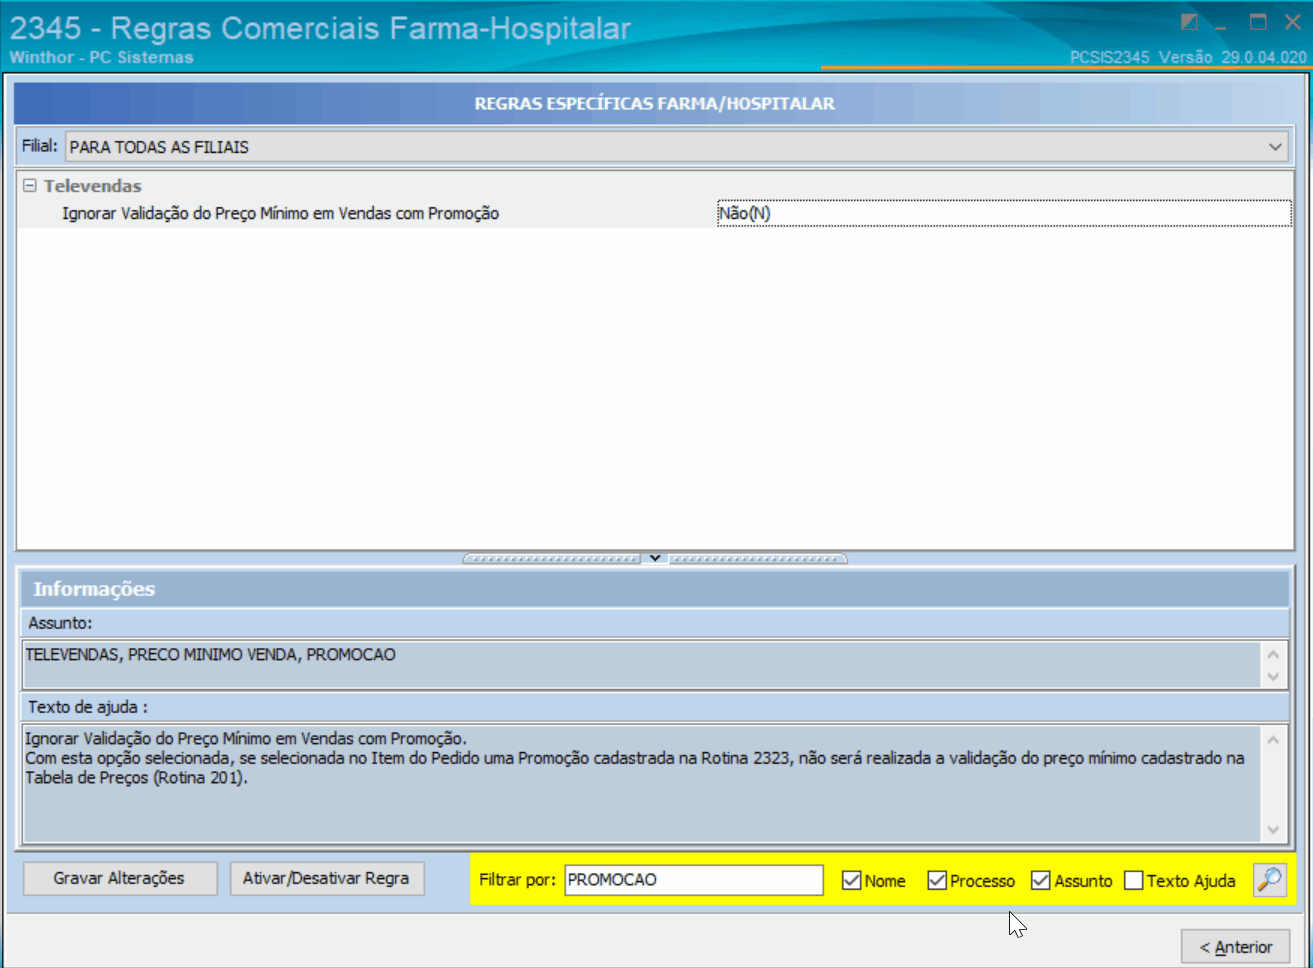
Task: Close the 2345 window
Action: (x=1292, y=22)
